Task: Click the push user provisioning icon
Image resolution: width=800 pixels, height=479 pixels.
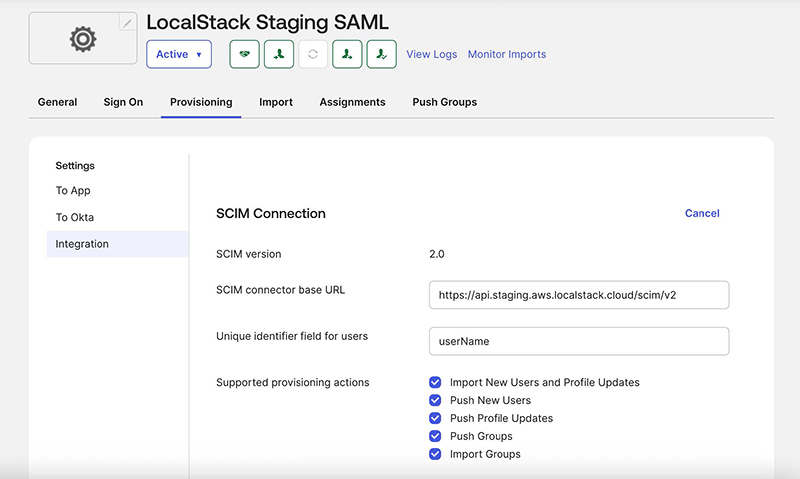Action: (279, 54)
